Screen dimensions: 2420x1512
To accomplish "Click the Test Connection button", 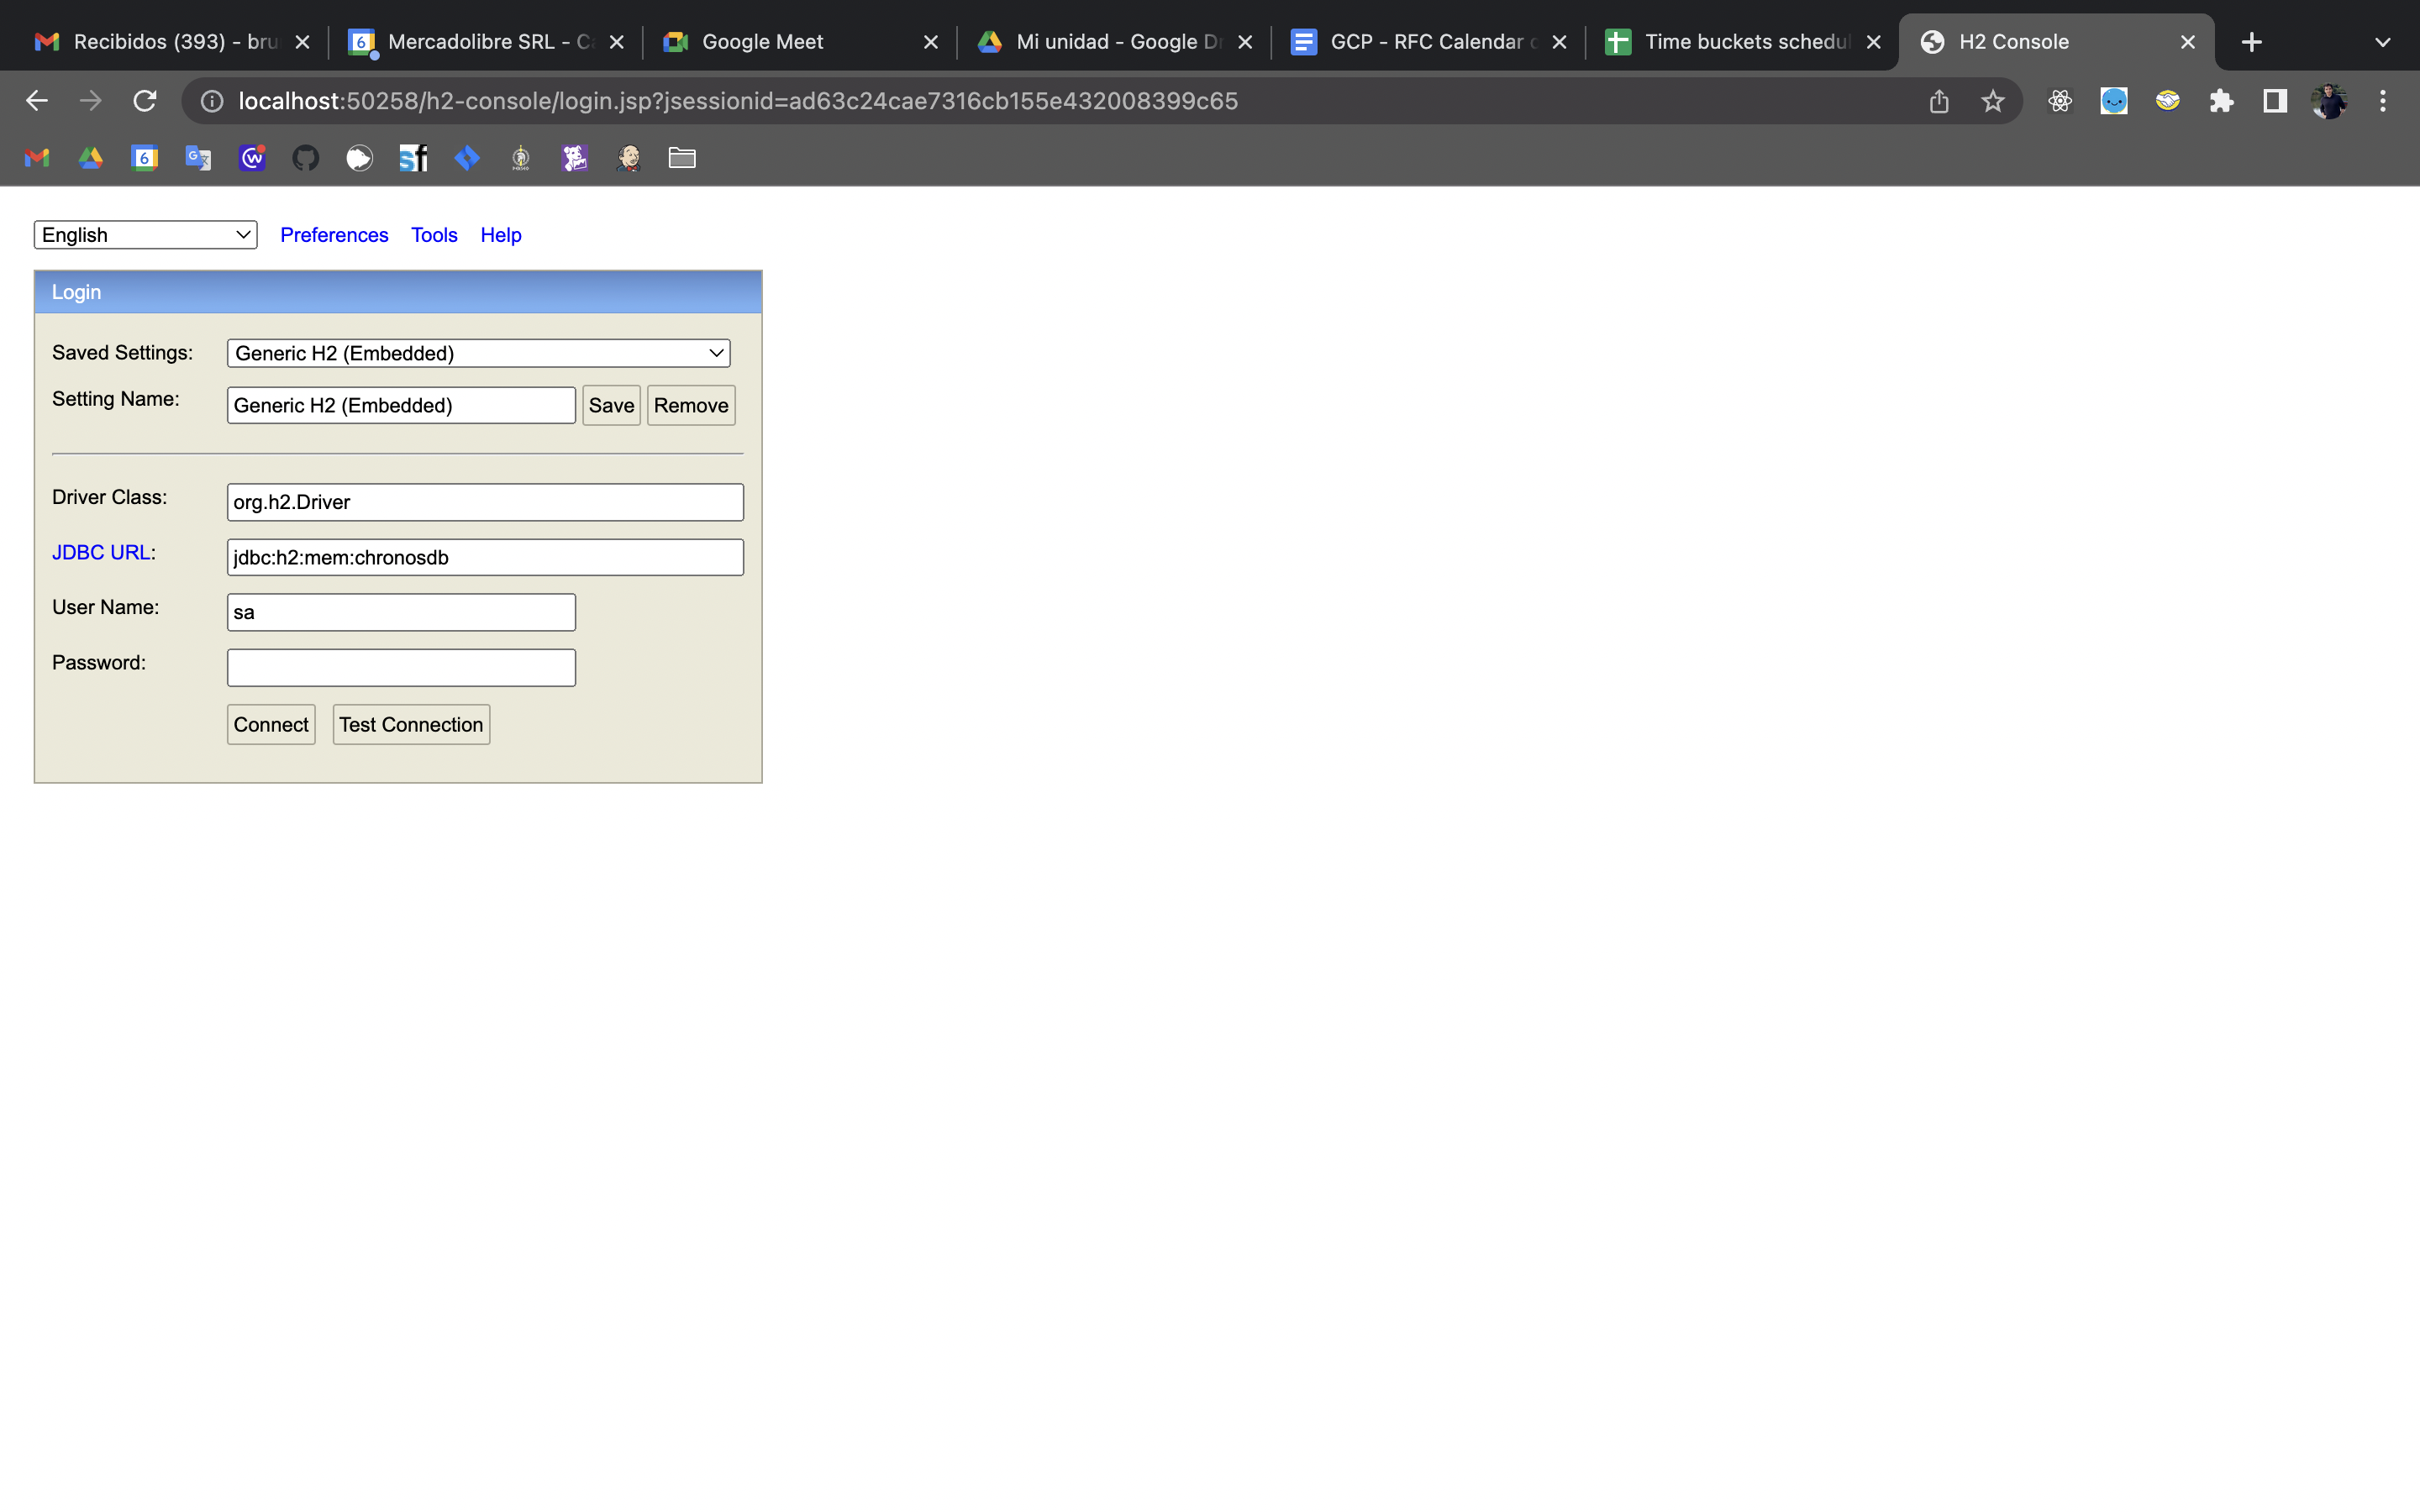I will 410,724.
